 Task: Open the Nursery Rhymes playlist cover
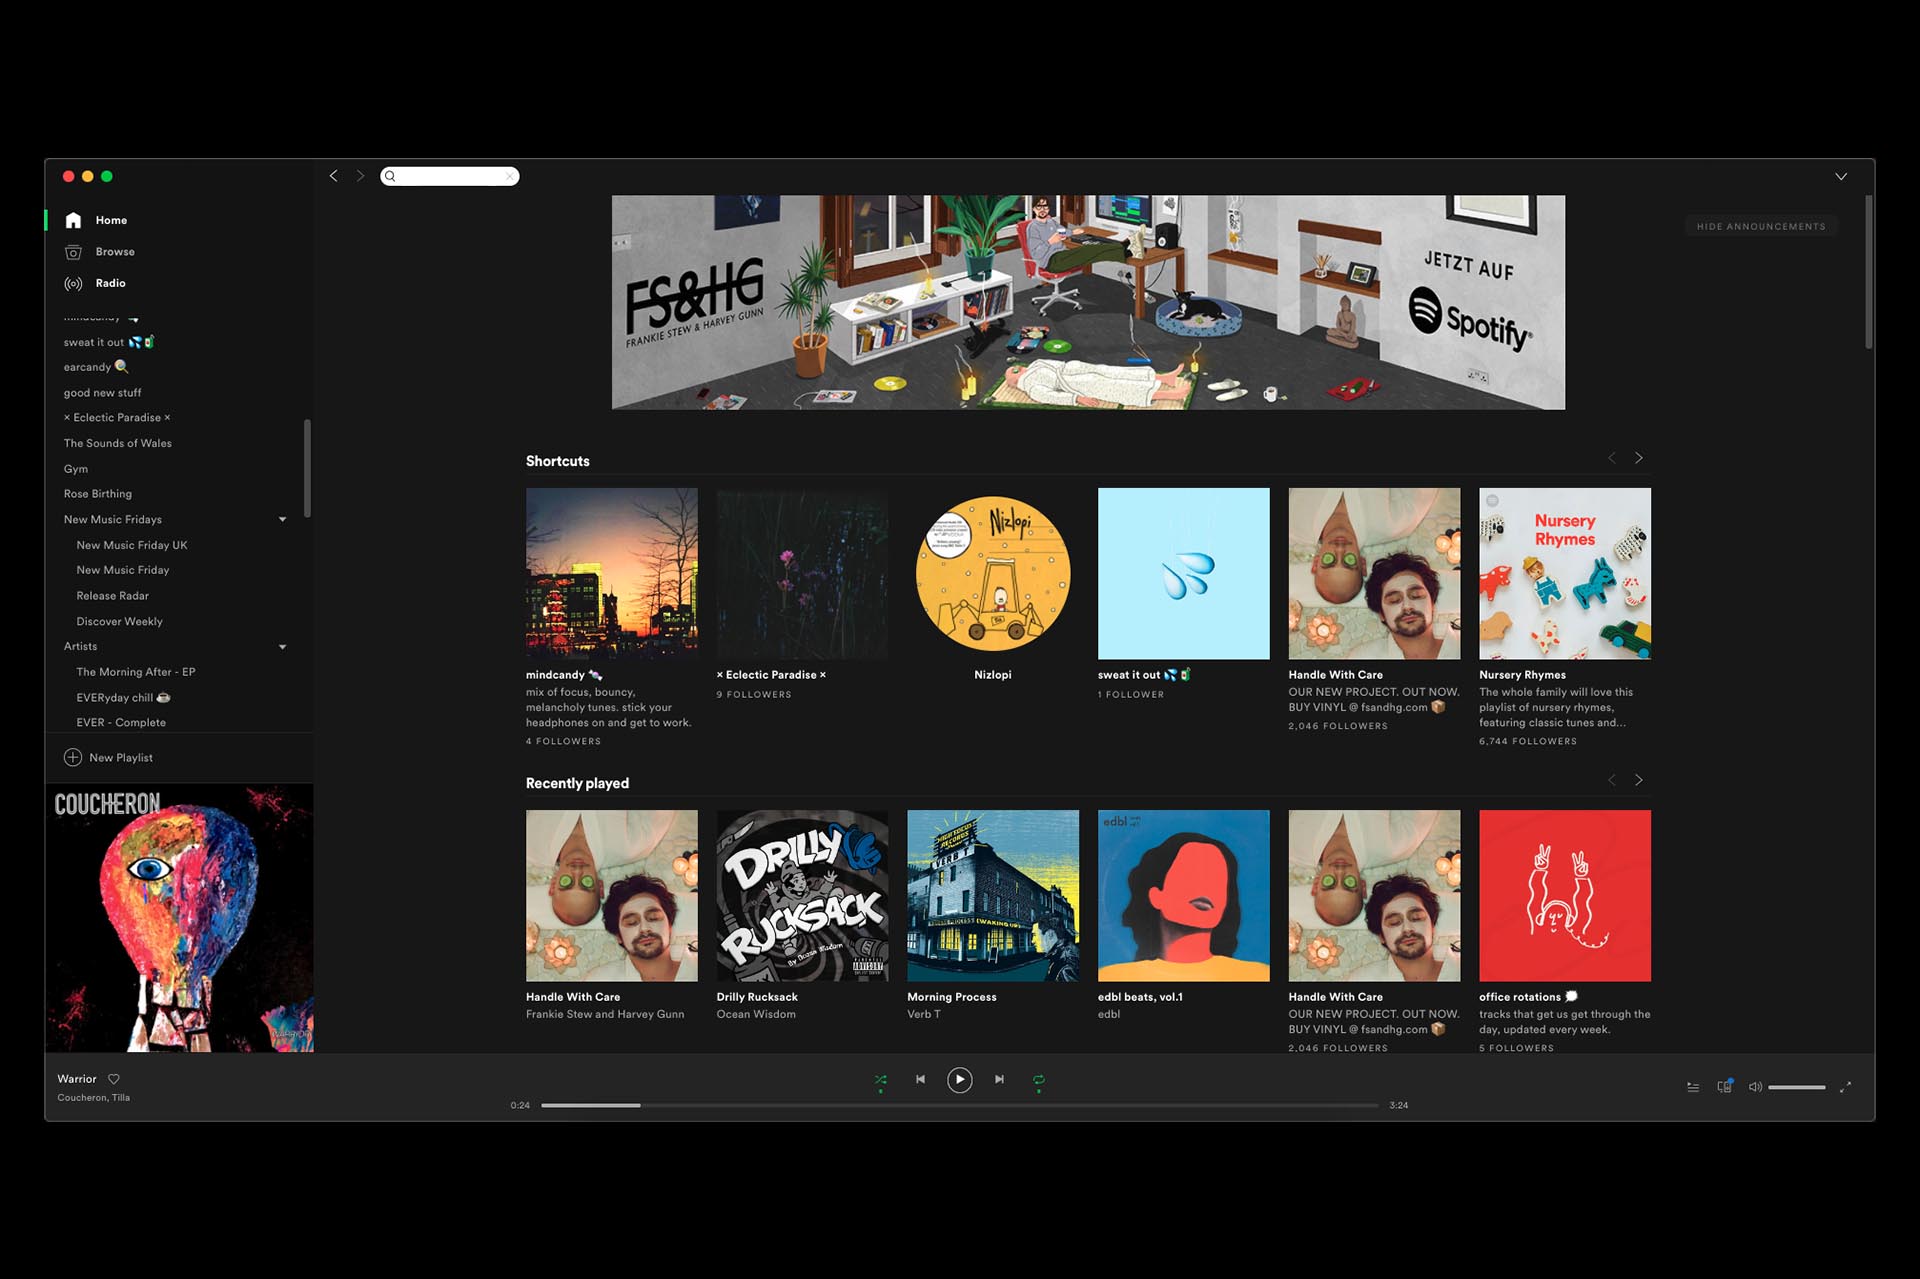coord(1565,573)
